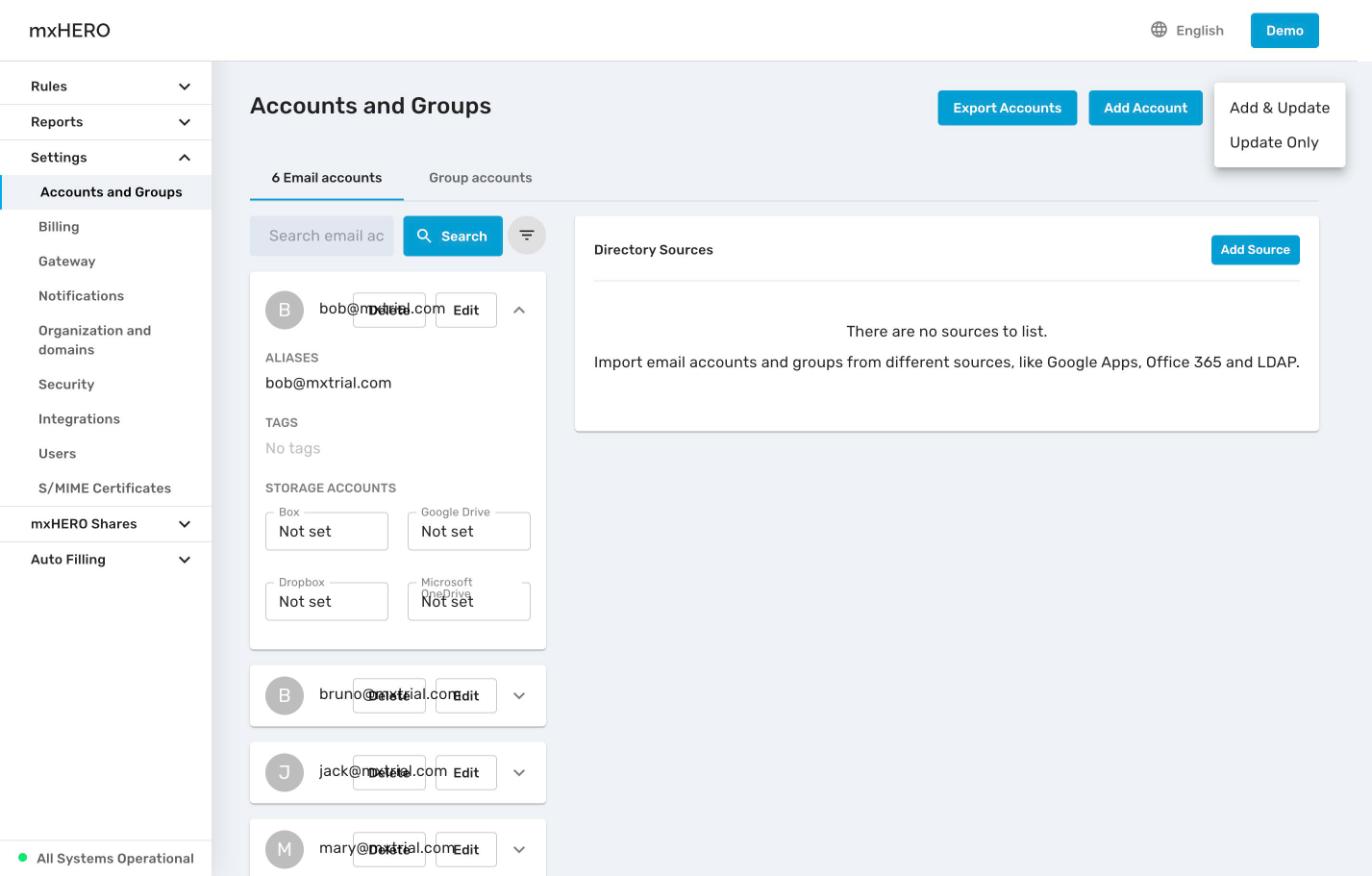Click the J avatar for jack@mxtrial.com

click(284, 772)
